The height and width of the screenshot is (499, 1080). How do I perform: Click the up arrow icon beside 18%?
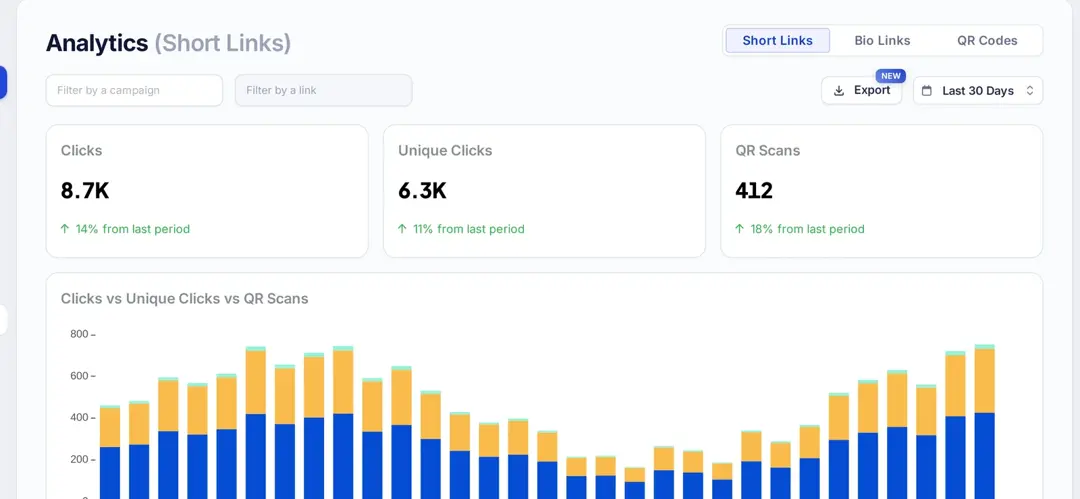pyautogui.click(x=740, y=229)
